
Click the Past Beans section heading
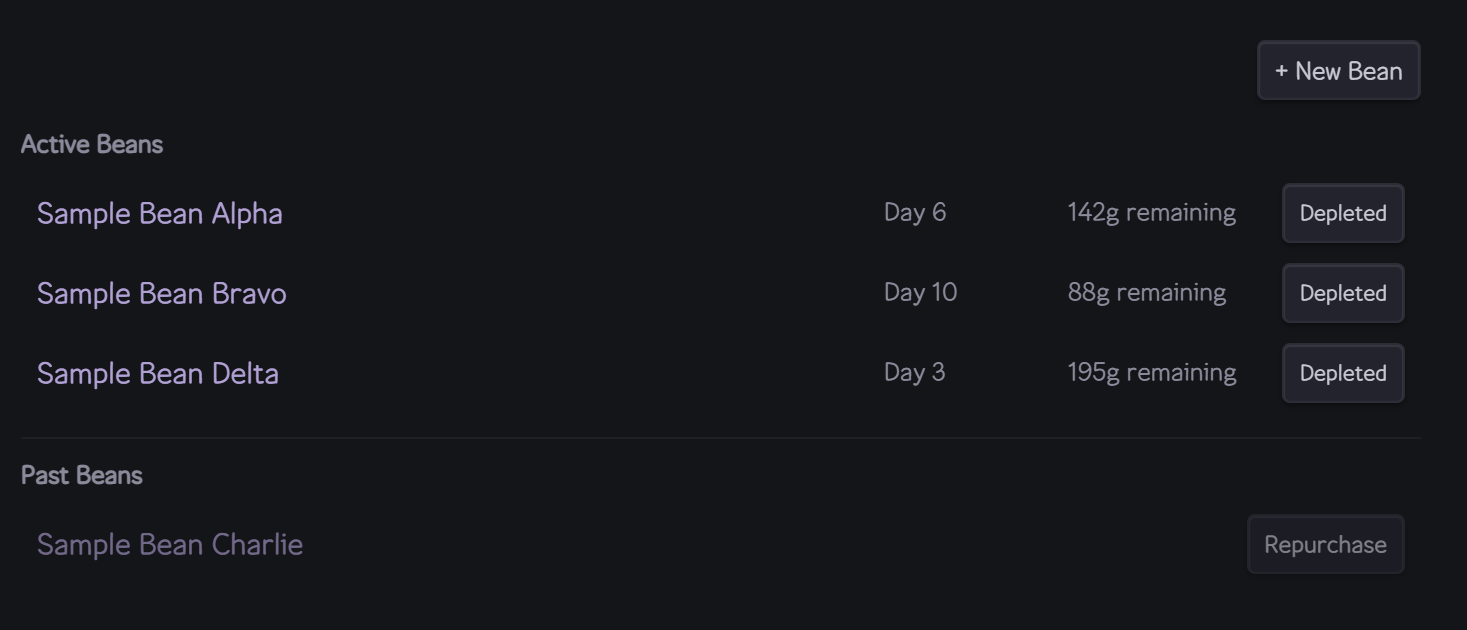[82, 476]
